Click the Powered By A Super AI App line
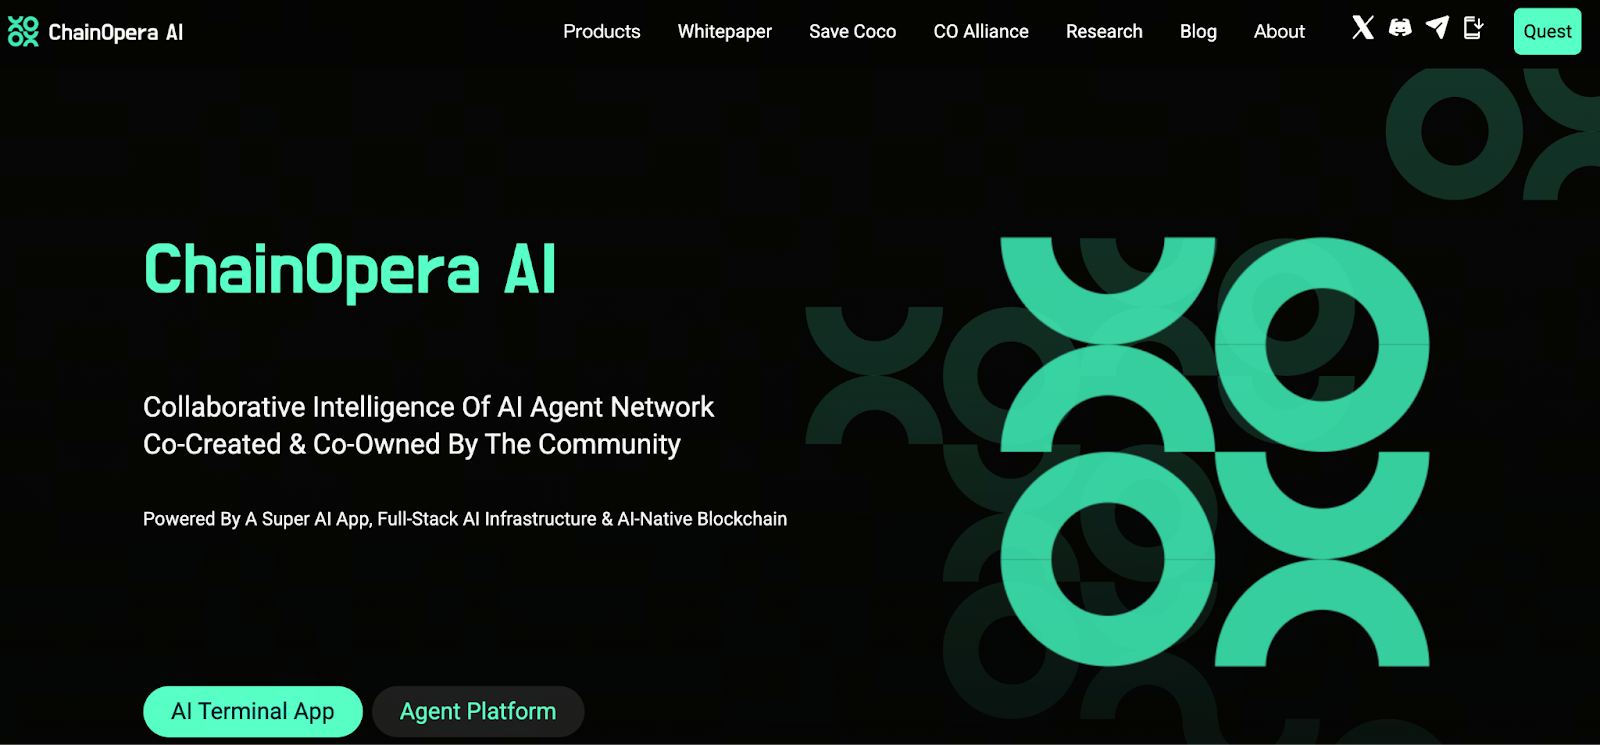 click(465, 519)
